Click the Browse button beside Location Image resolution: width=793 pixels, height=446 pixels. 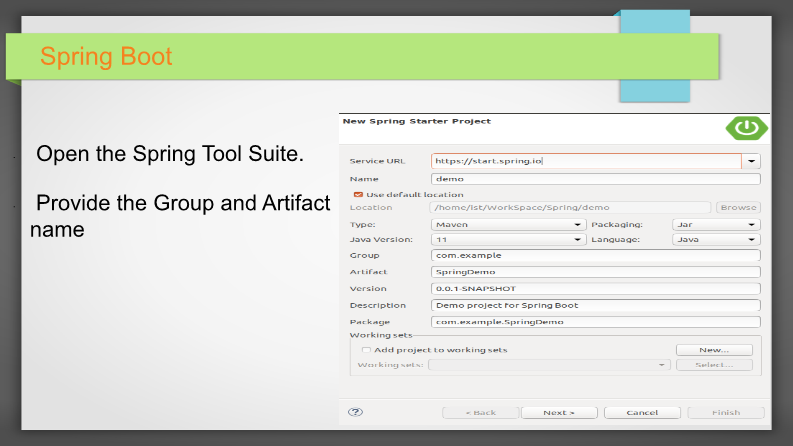tap(738, 207)
